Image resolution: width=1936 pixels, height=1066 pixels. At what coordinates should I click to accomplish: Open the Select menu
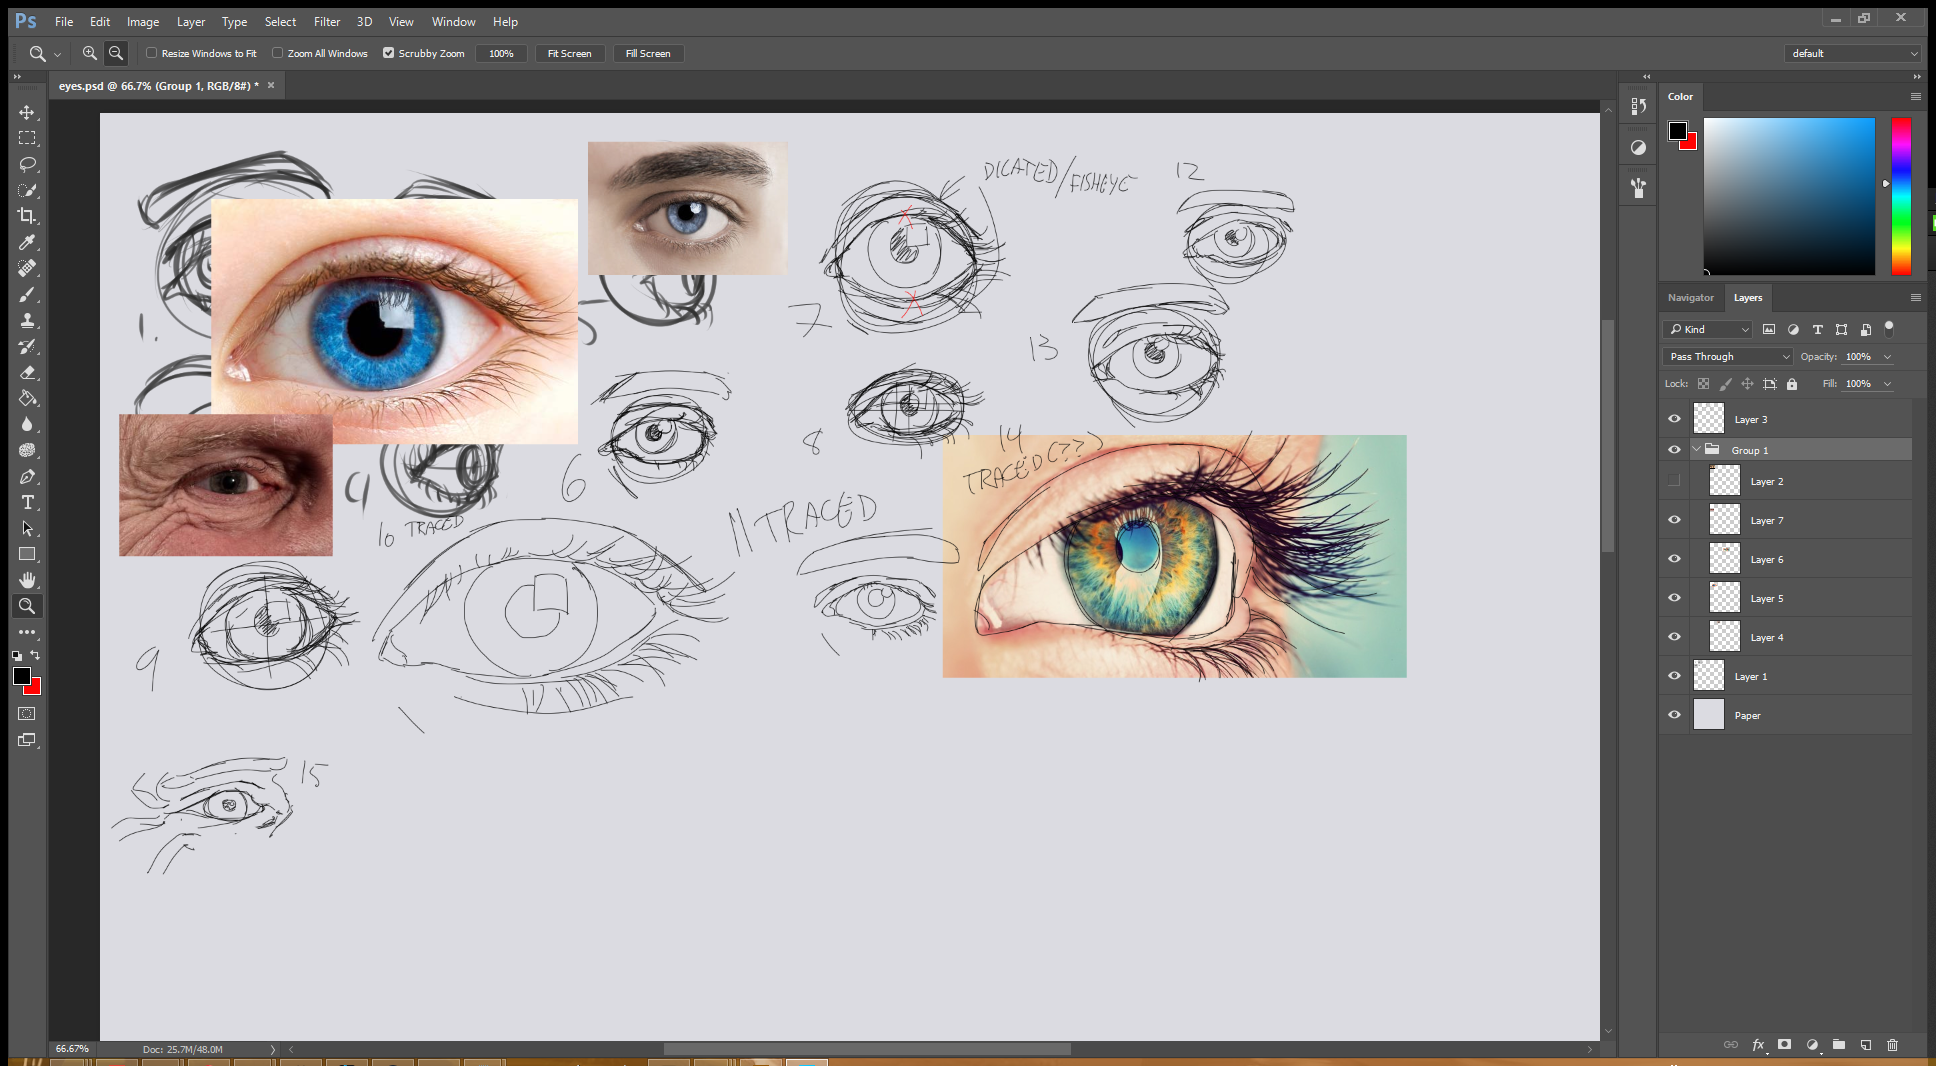click(280, 21)
